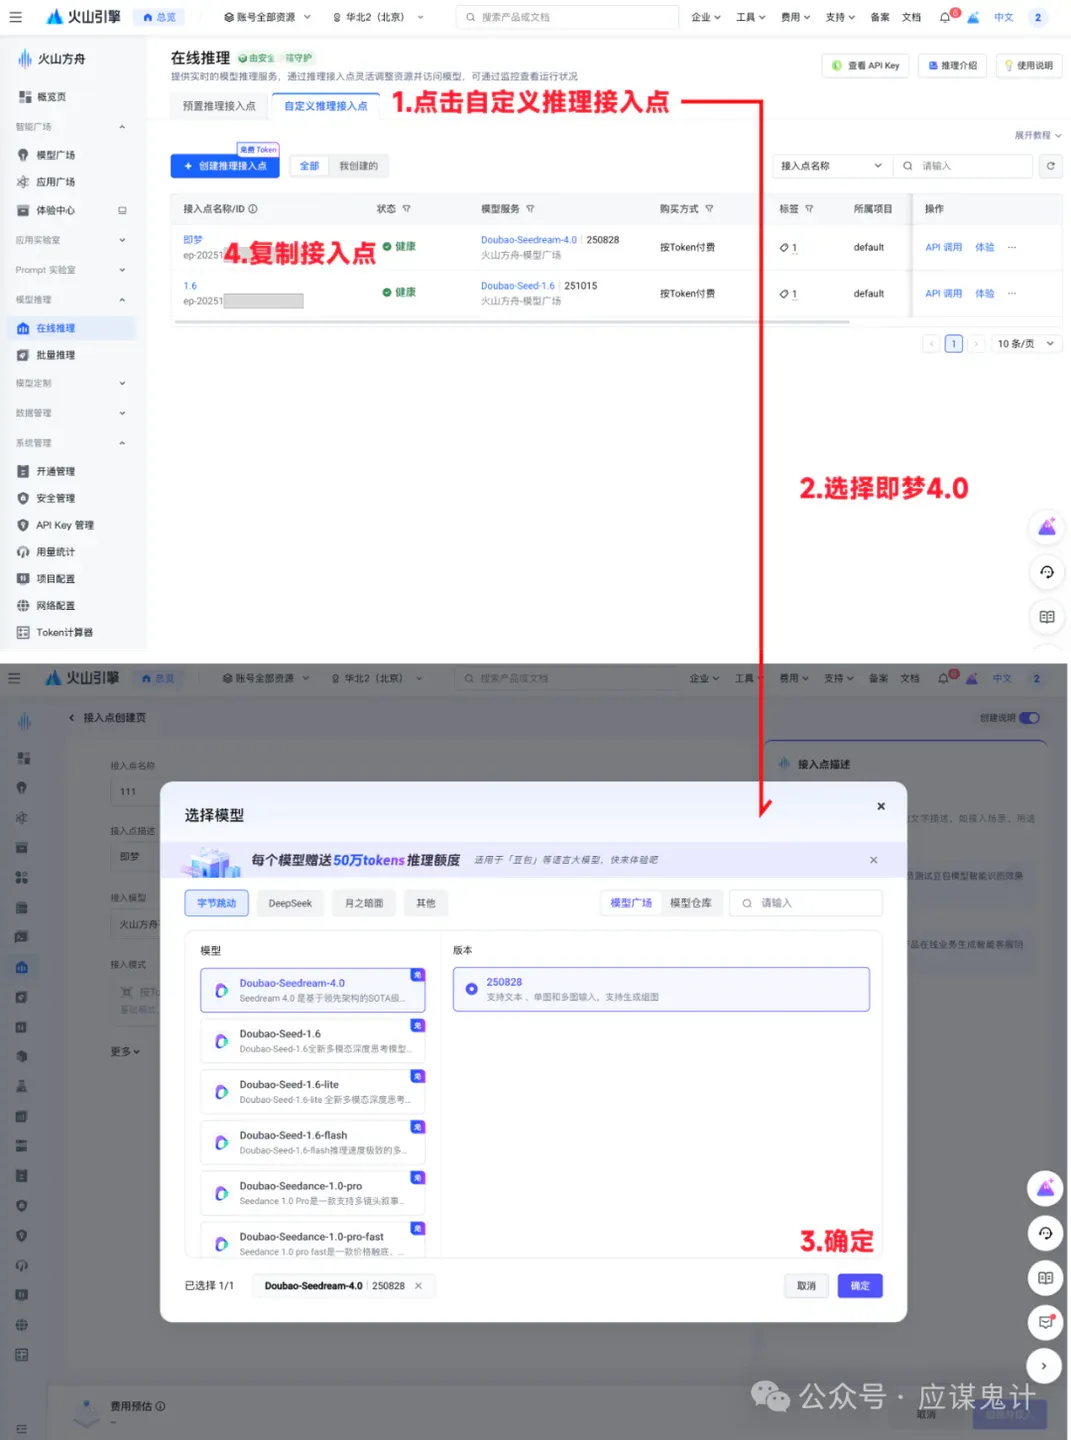Click API 调用 for the 即梦 row
1071x1440 pixels.
943,247
